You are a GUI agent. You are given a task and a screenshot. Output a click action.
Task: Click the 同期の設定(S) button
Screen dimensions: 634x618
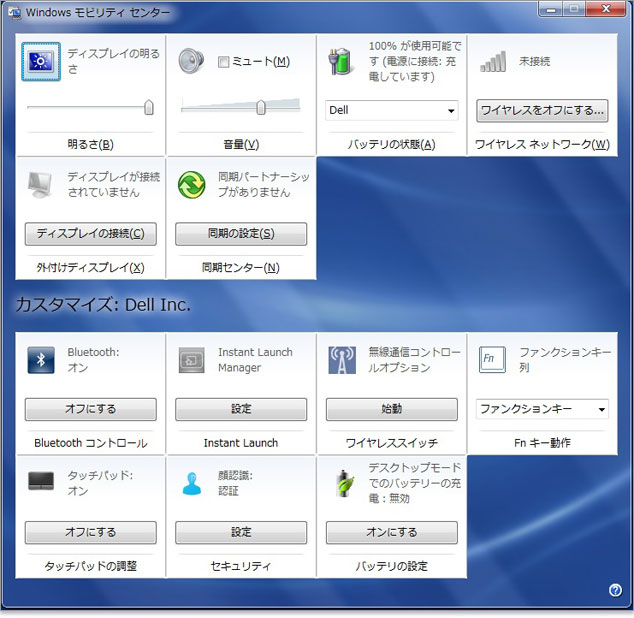point(241,233)
